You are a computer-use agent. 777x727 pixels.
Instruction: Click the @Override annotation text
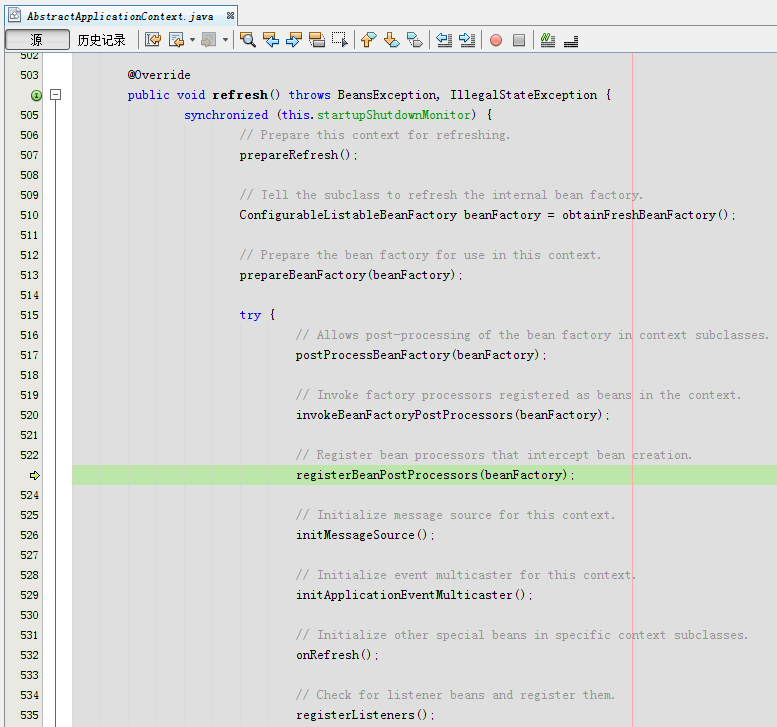[159, 75]
